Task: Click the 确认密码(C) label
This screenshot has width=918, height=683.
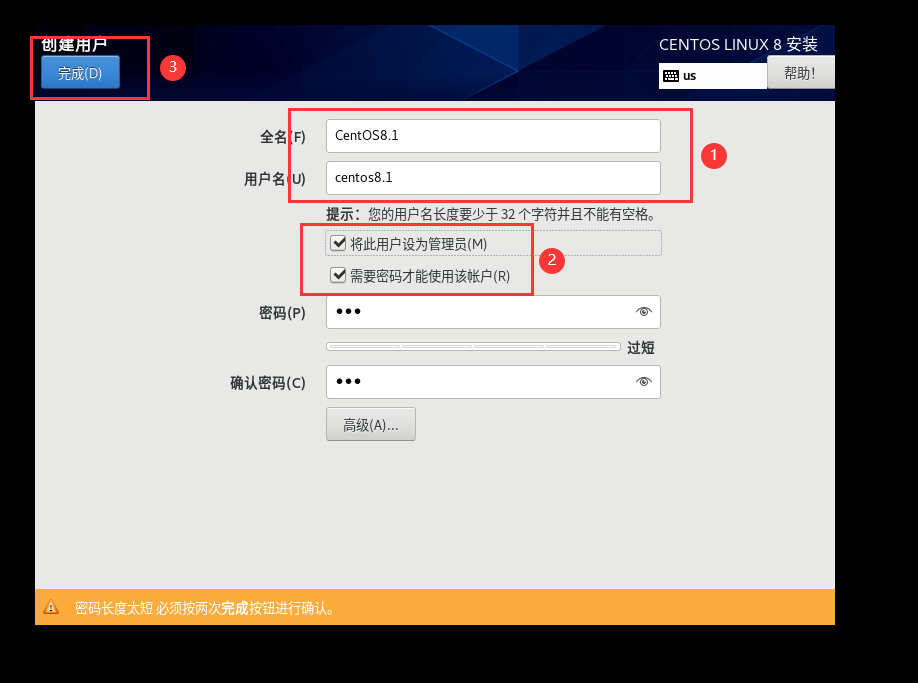Action: click(x=268, y=383)
